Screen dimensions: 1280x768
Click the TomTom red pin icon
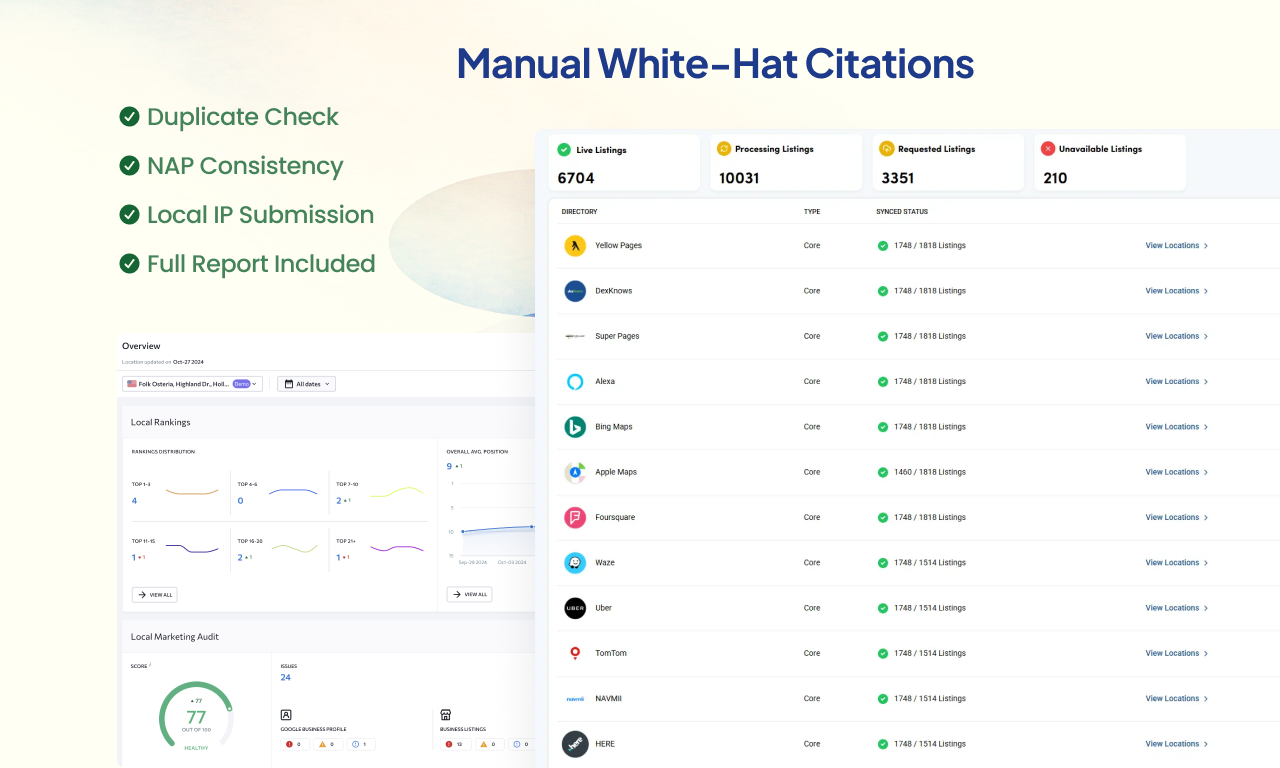pos(574,653)
